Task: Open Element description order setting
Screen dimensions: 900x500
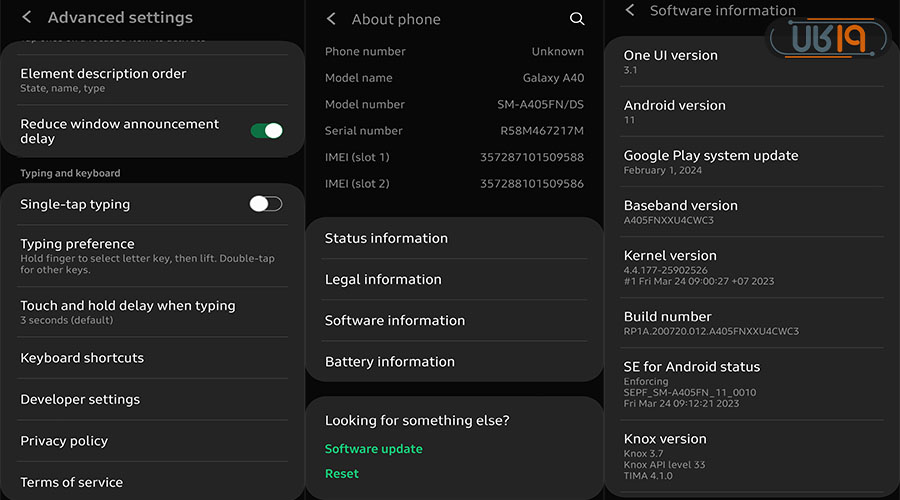Action: 152,80
